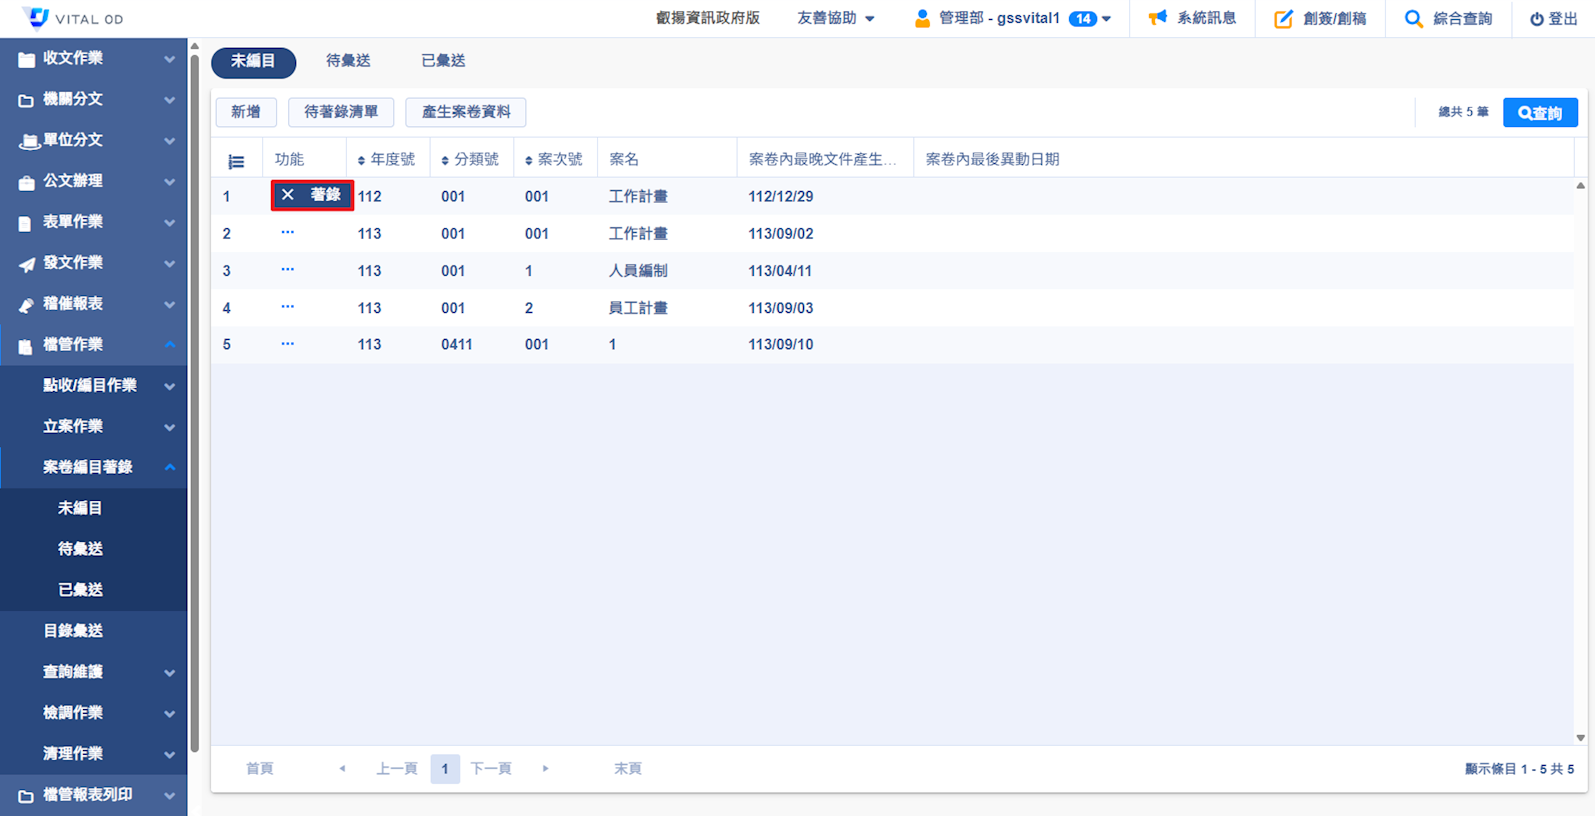Open the three-dot menu for row 5
Image resolution: width=1595 pixels, height=816 pixels.
[288, 344]
